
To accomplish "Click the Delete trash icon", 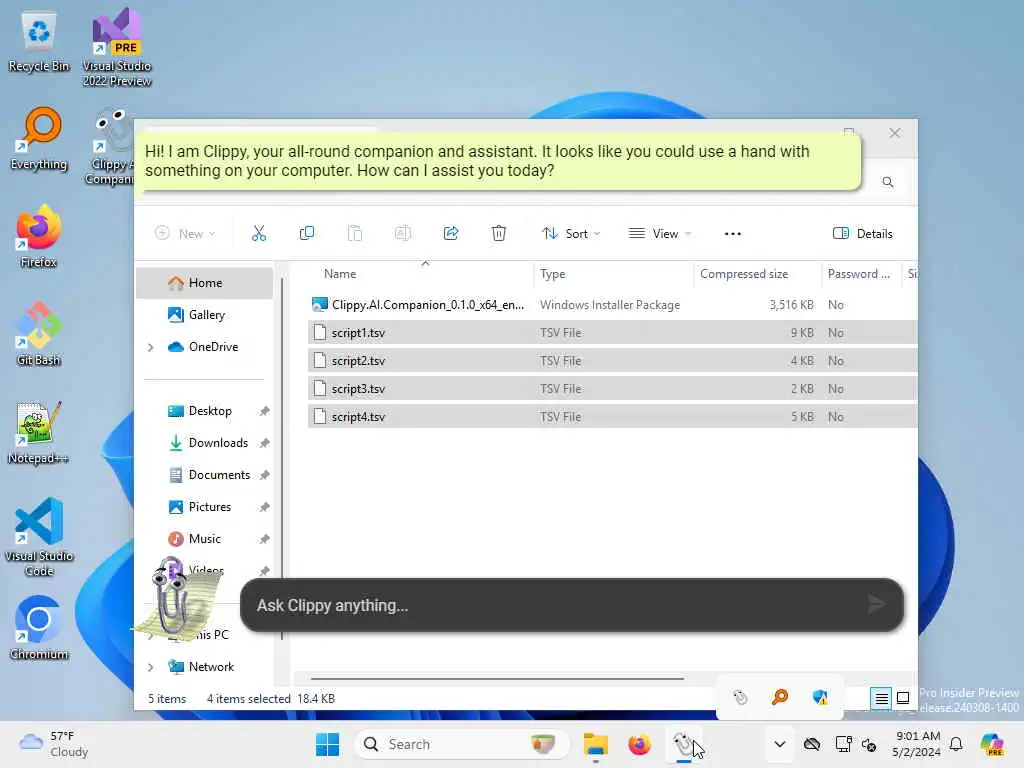I will (499, 233).
